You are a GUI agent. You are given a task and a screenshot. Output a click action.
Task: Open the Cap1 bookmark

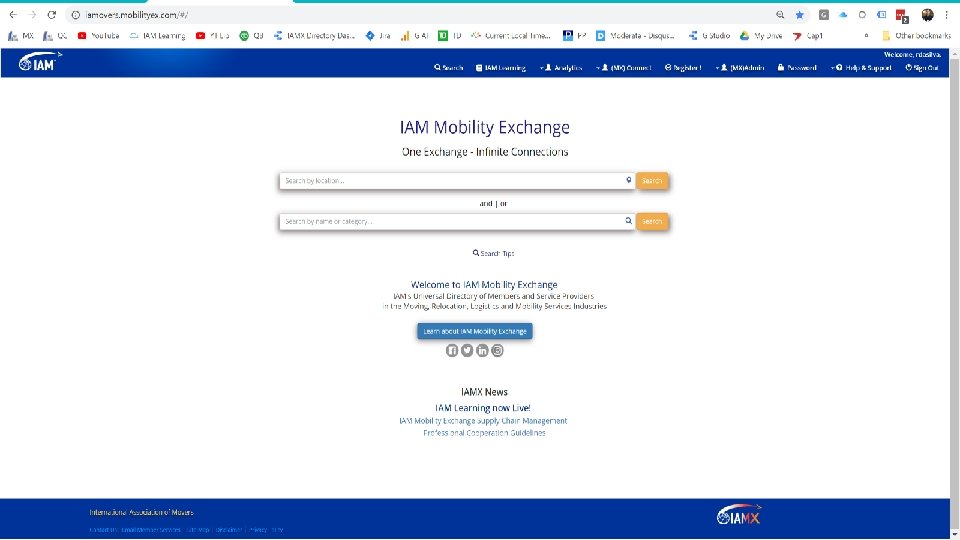click(x=808, y=36)
